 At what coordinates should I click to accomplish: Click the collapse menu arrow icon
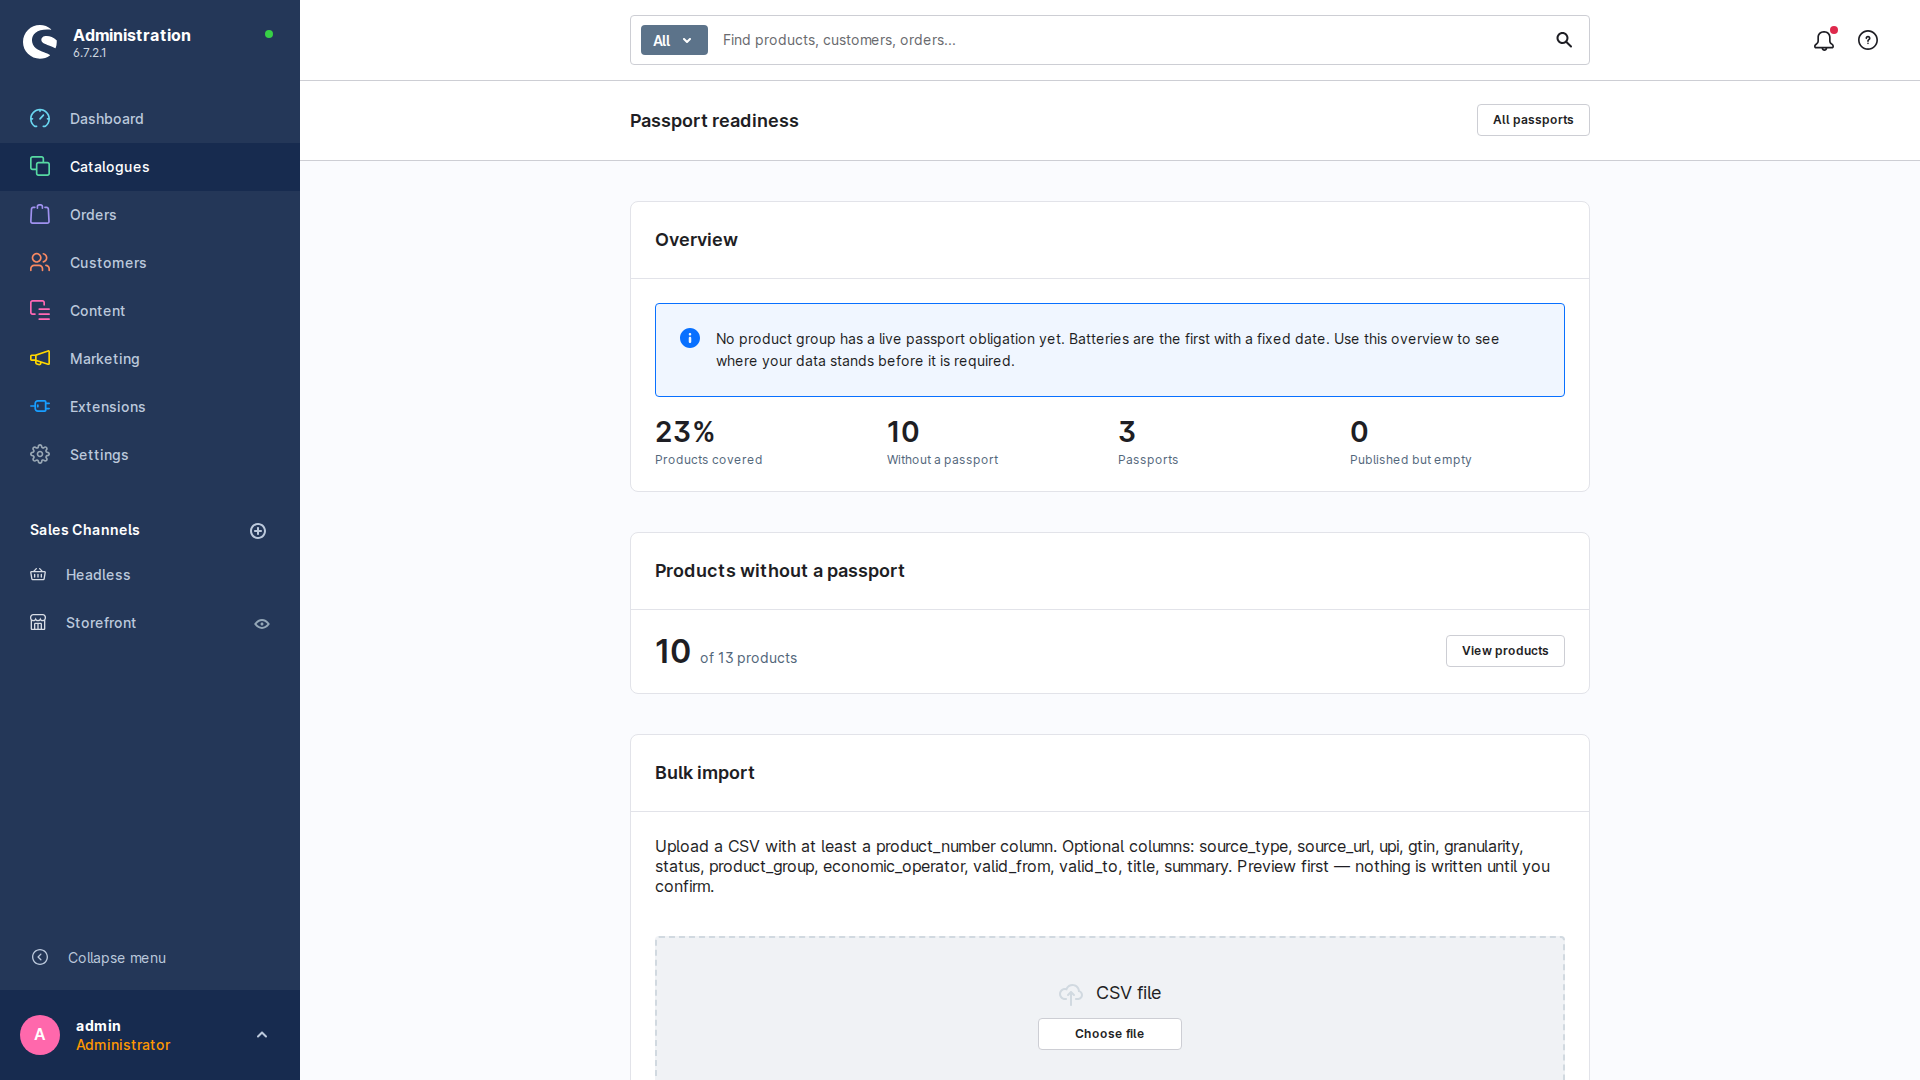click(40, 958)
